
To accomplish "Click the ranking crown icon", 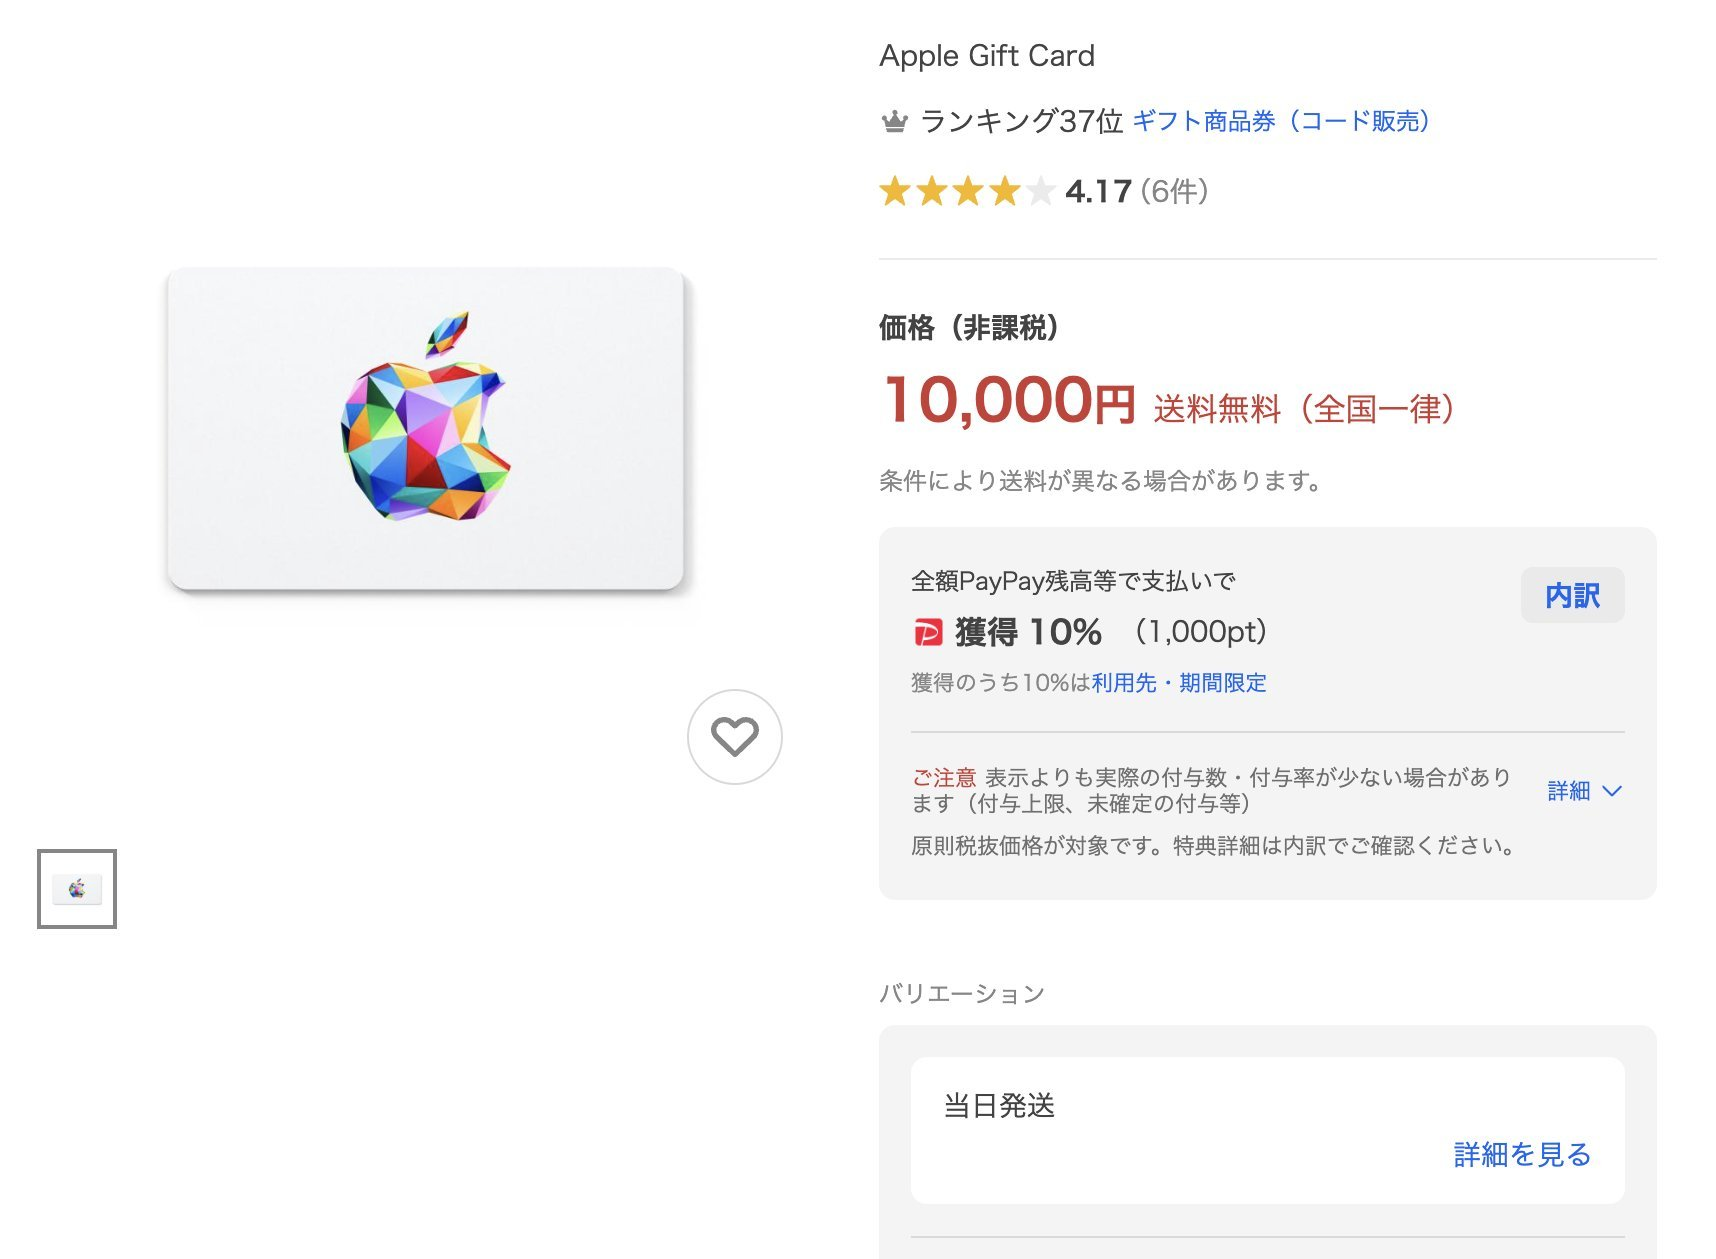I will click(x=894, y=122).
